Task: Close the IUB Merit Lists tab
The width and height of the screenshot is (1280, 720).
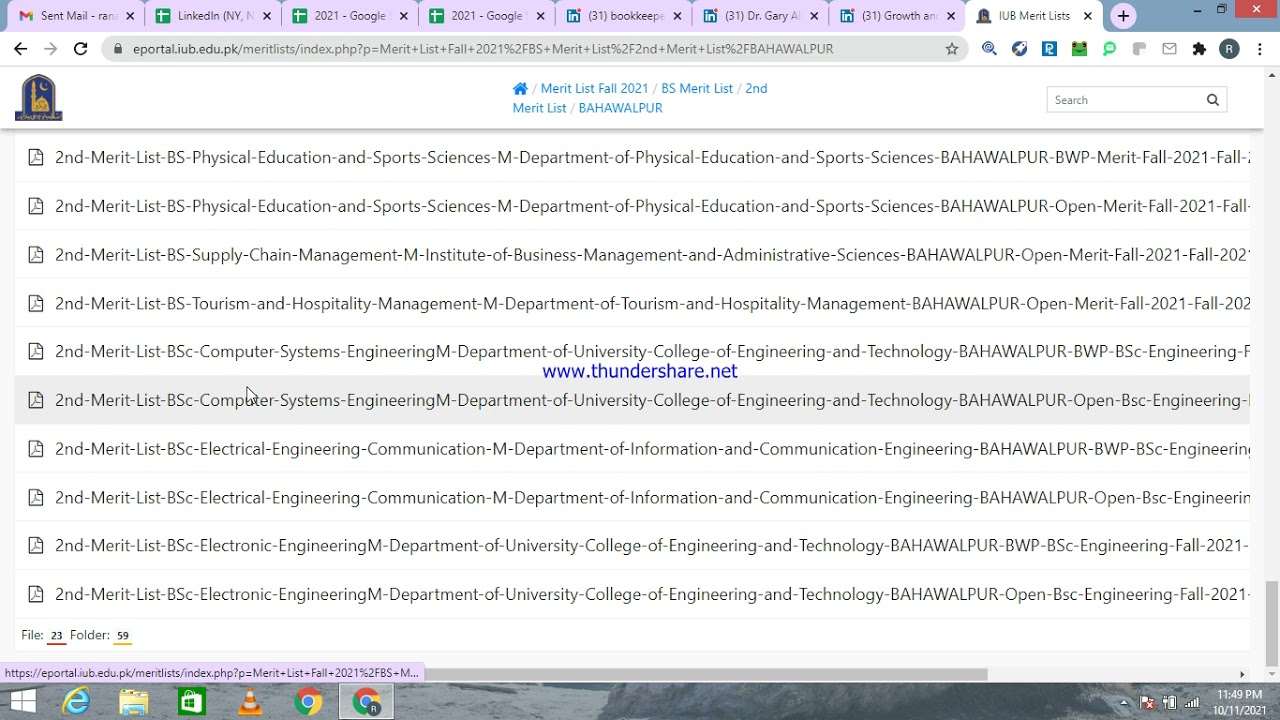Action: coord(1088,16)
